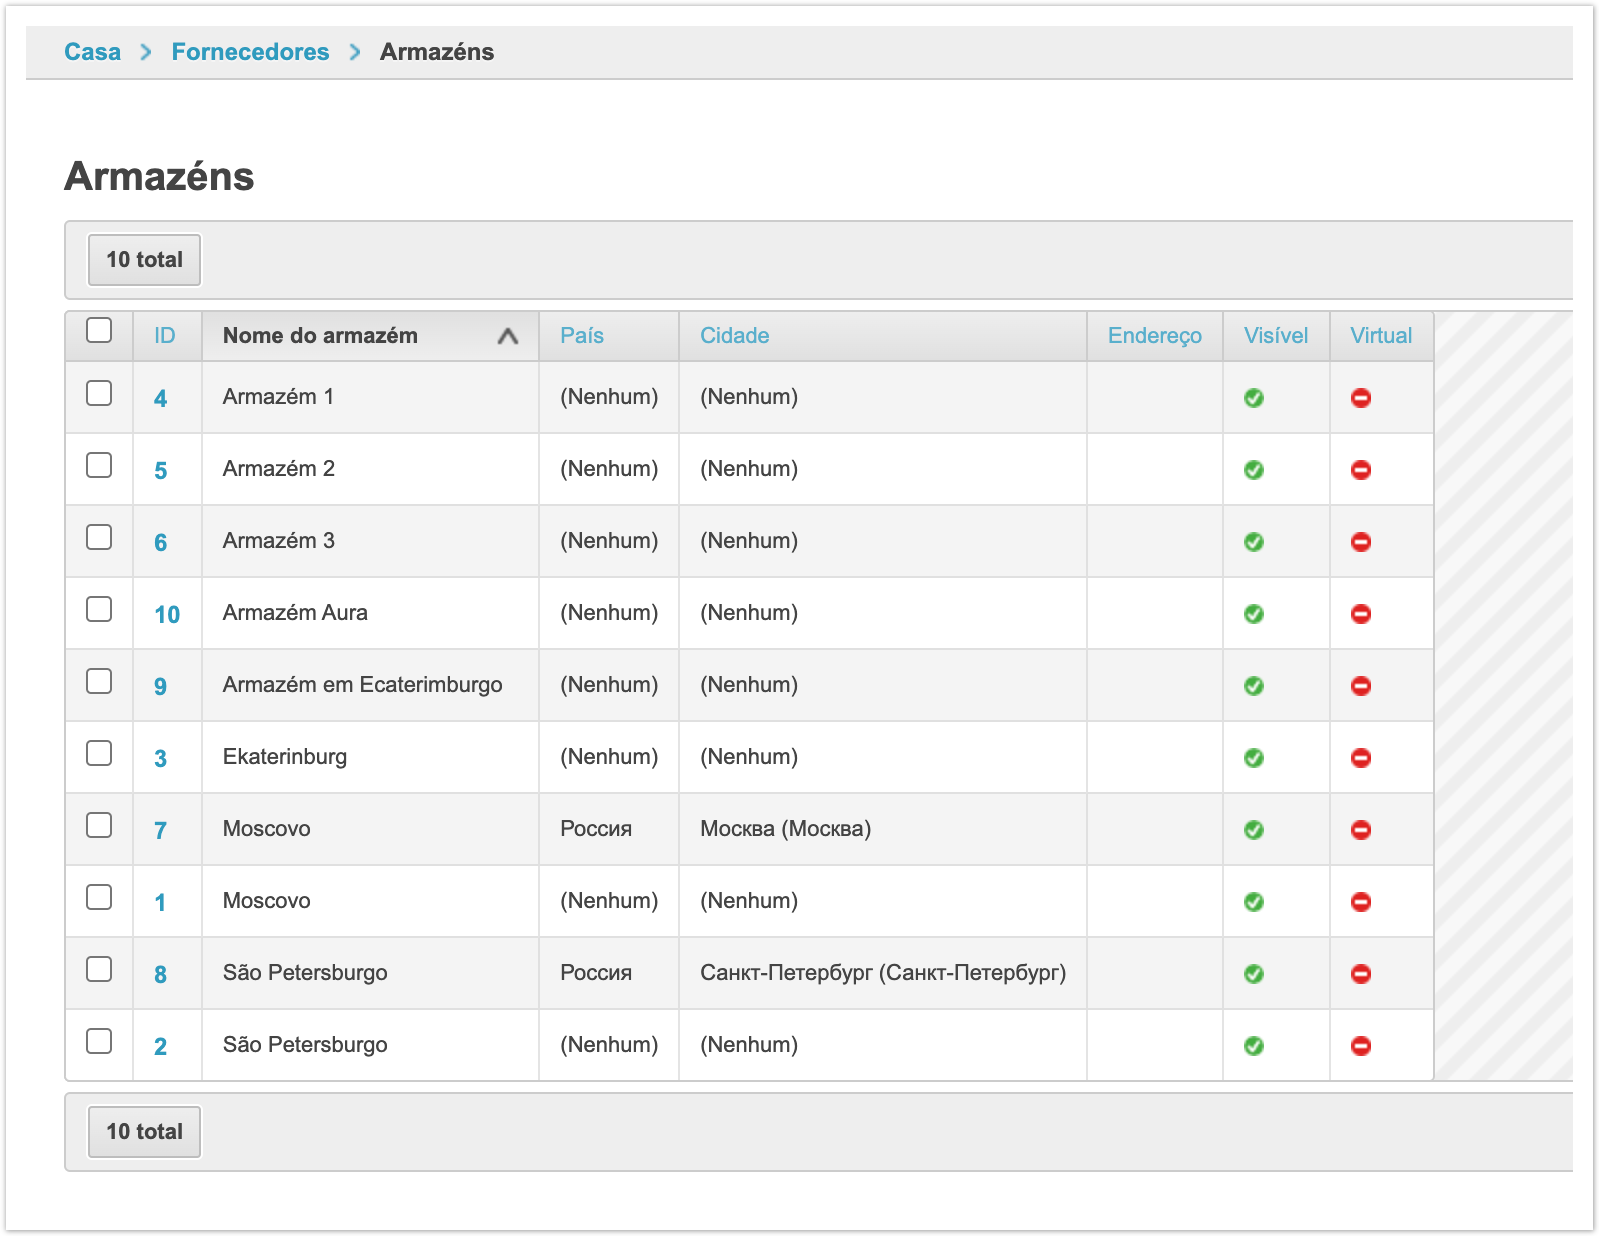This screenshot has width=1599, height=1236.
Task: Open warehouse ID 10 link
Action: point(167,614)
